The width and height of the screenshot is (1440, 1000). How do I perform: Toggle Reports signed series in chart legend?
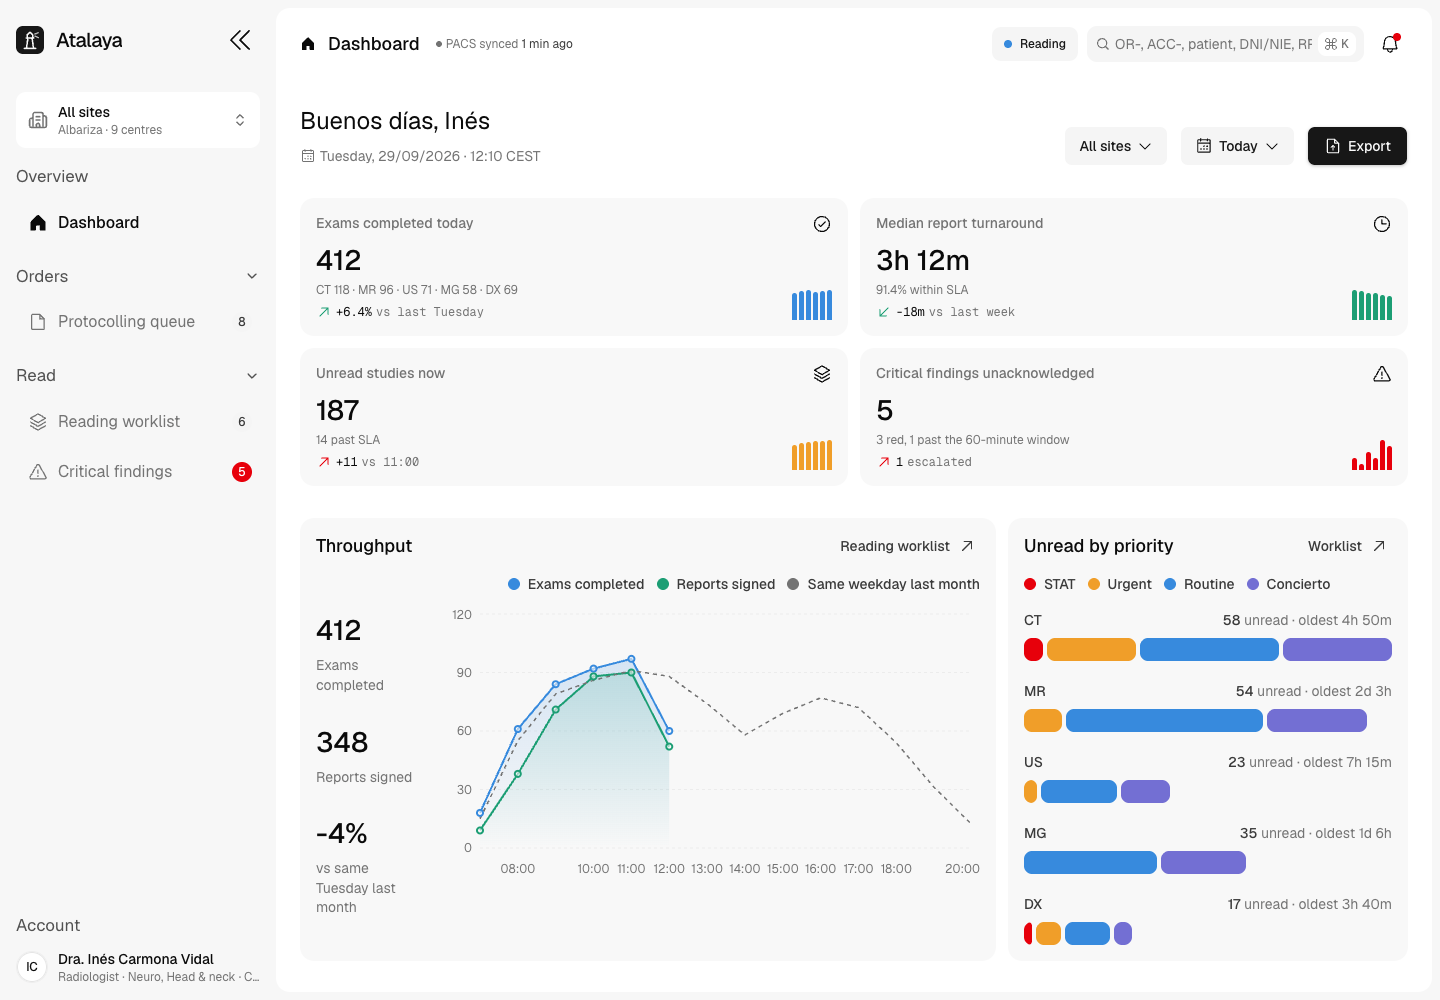(716, 584)
